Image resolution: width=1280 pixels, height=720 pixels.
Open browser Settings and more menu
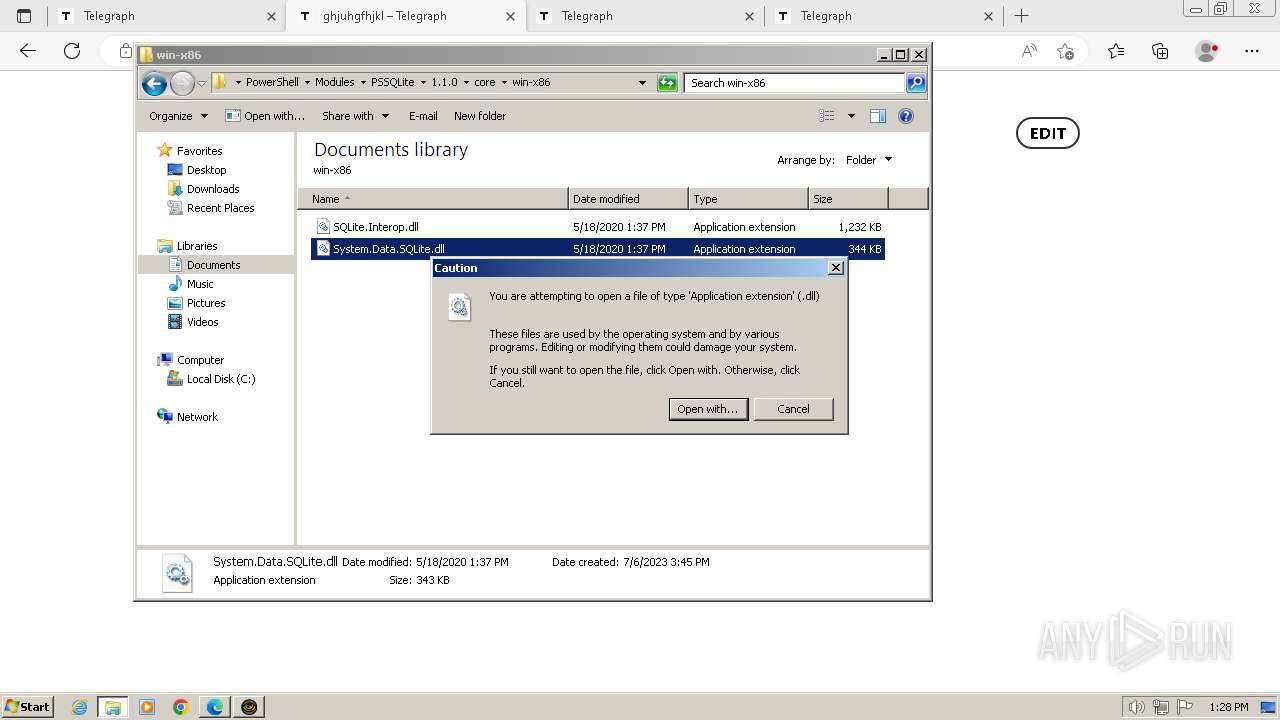1252,51
